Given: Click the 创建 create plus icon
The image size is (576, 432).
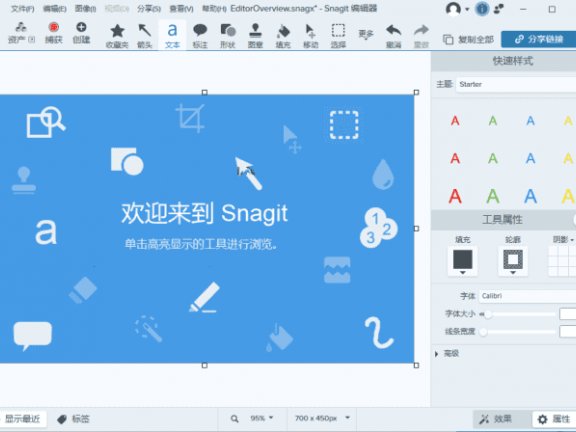Looking at the screenshot, I should [x=81, y=32].
